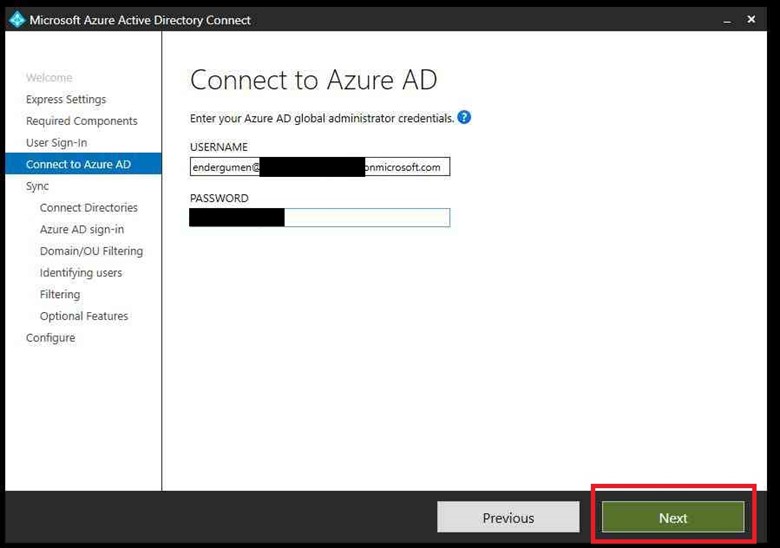Go to Filtering sub-step
780x548 pixels.
click(x=60, y=295)
